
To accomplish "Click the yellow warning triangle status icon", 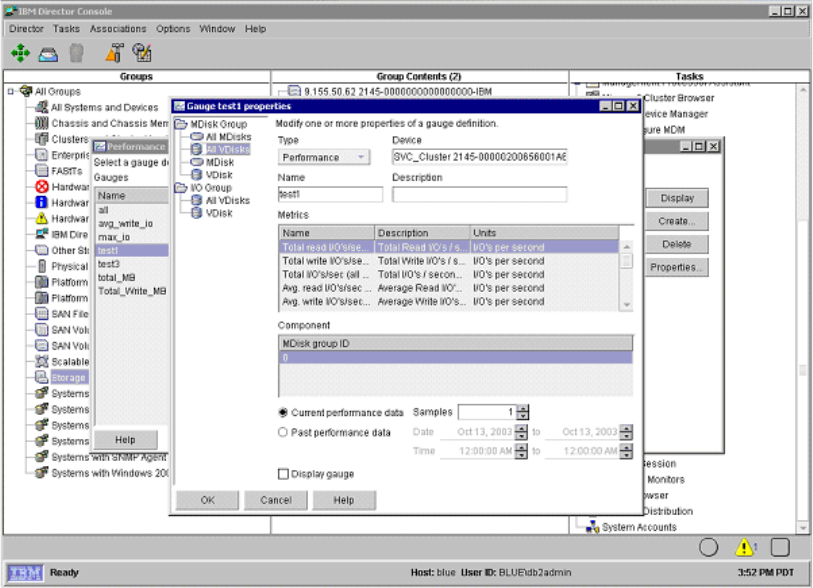I will [x=745, y=547].
